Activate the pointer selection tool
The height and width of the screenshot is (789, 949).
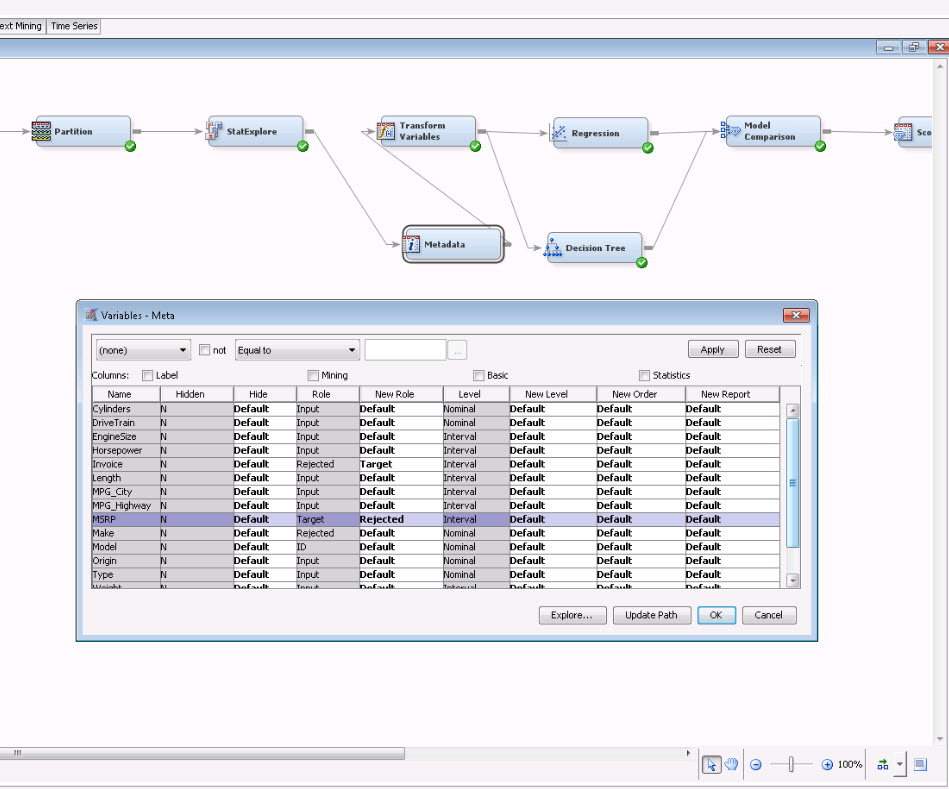coord(712,764)
